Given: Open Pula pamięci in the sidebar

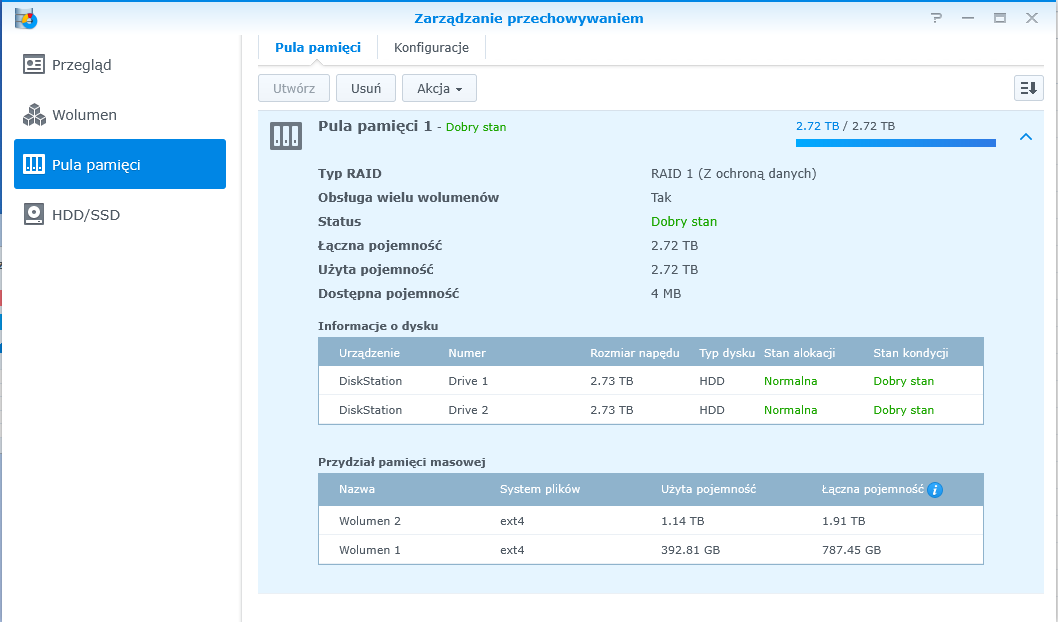Looking at the screenshot, I should tap(120, 165).
